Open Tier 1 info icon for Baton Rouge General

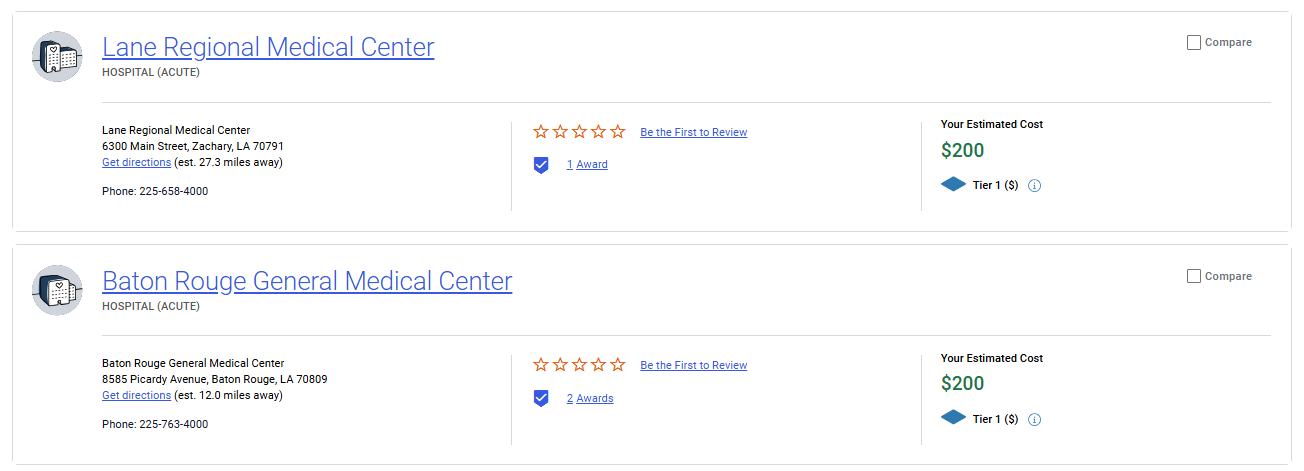pyautogui.click(x=1035, y=419)
